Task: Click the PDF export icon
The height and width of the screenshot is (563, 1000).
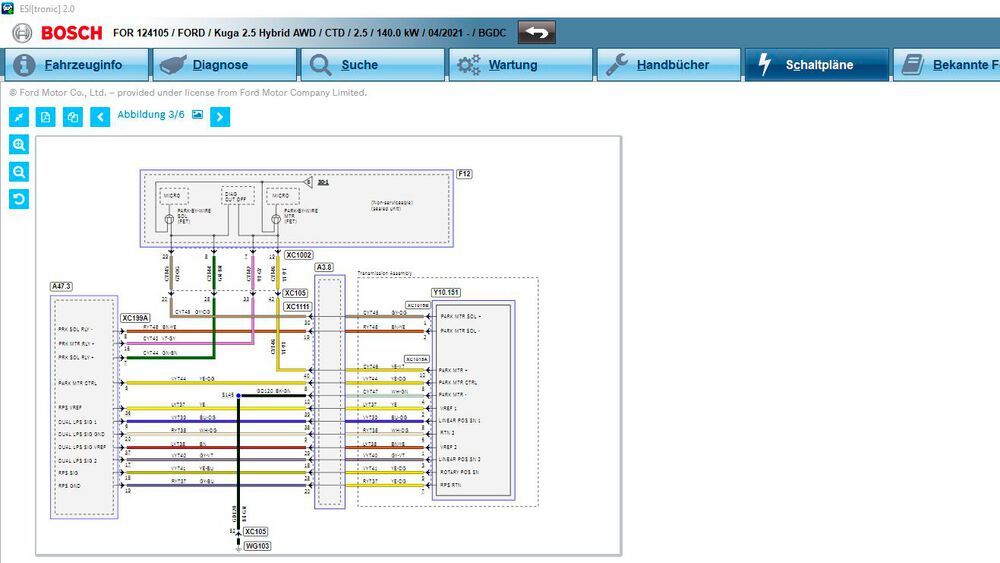Action: pyautogui.click(x=45, y=117)
